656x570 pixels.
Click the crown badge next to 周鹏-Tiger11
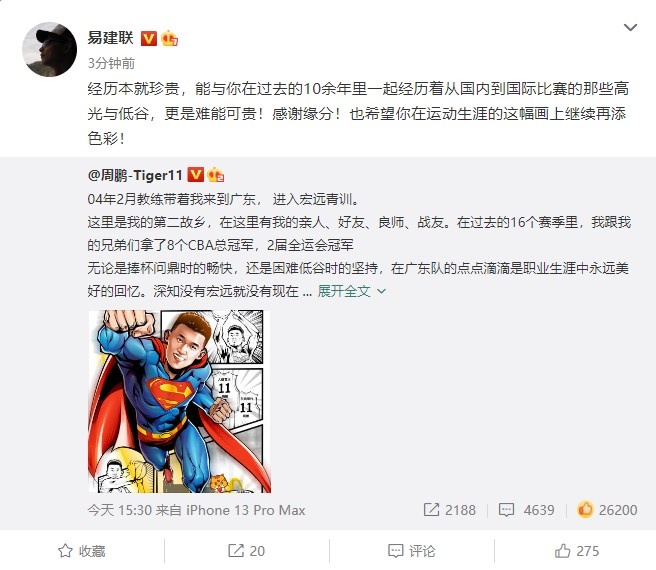215,175
